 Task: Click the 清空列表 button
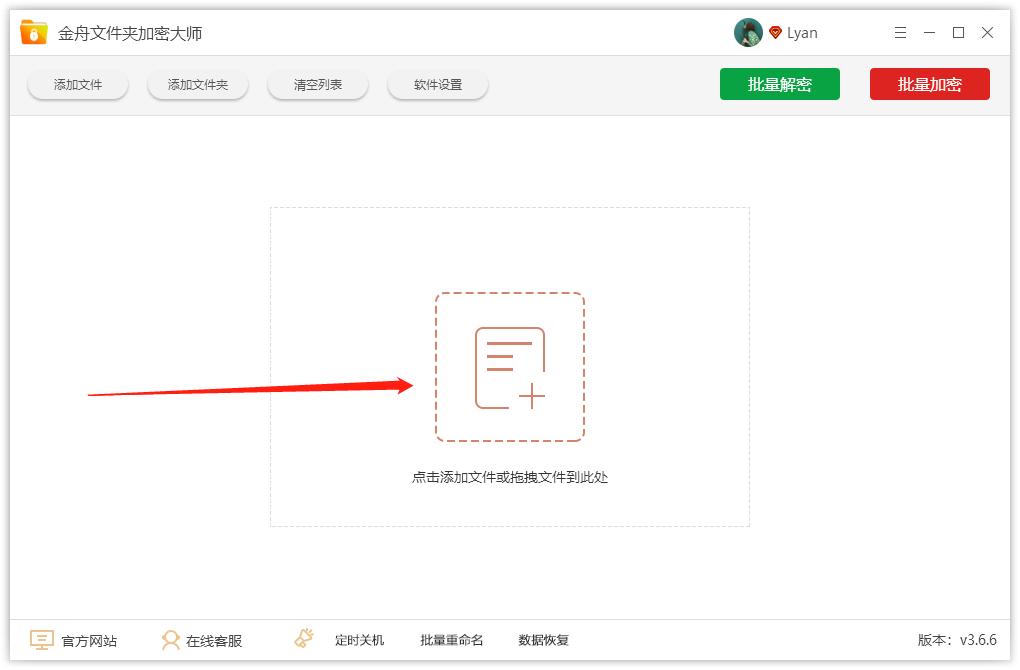(317, 84)
